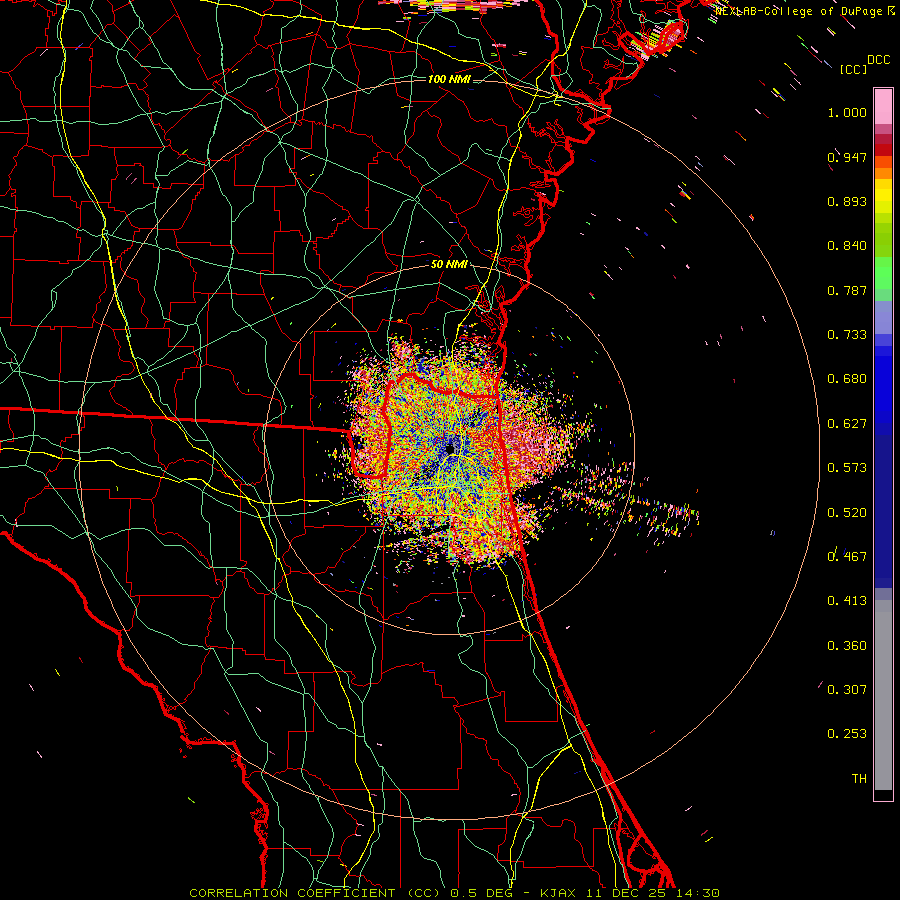This screenshot has height=900, width=900.
Task: Click the 0.733 scale value
Action: [x=847, y=335]
